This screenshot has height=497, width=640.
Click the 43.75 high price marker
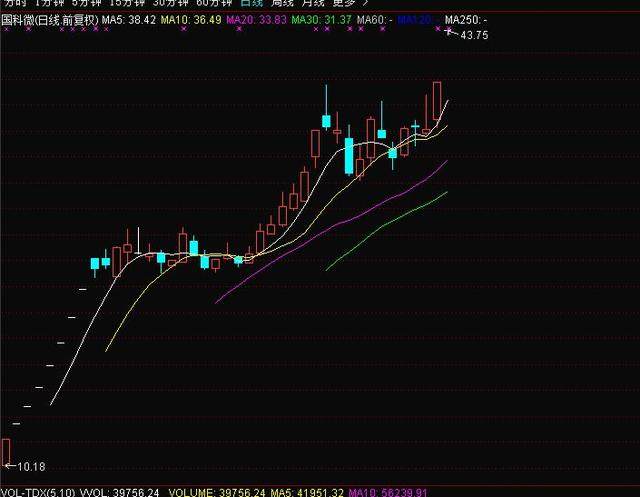[474, 36]
